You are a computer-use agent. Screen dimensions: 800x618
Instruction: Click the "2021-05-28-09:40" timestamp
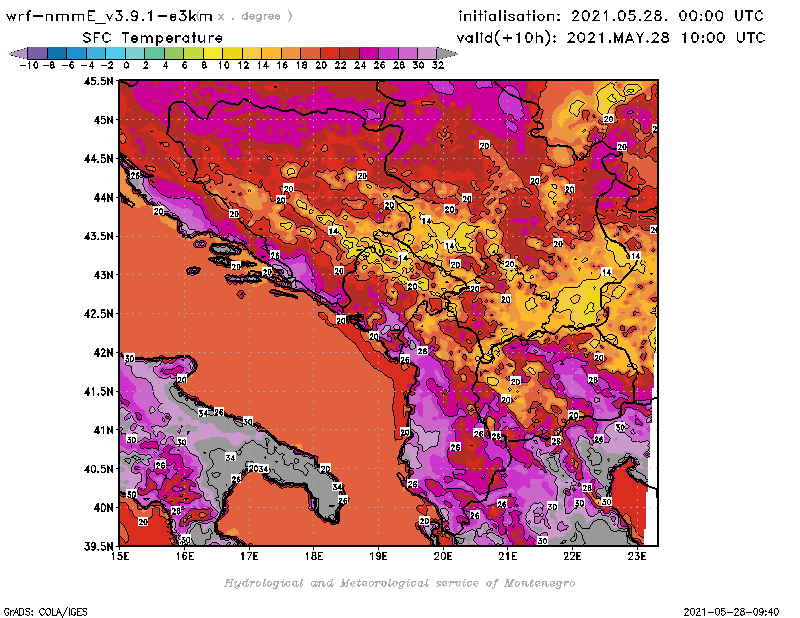click(731, 612)
